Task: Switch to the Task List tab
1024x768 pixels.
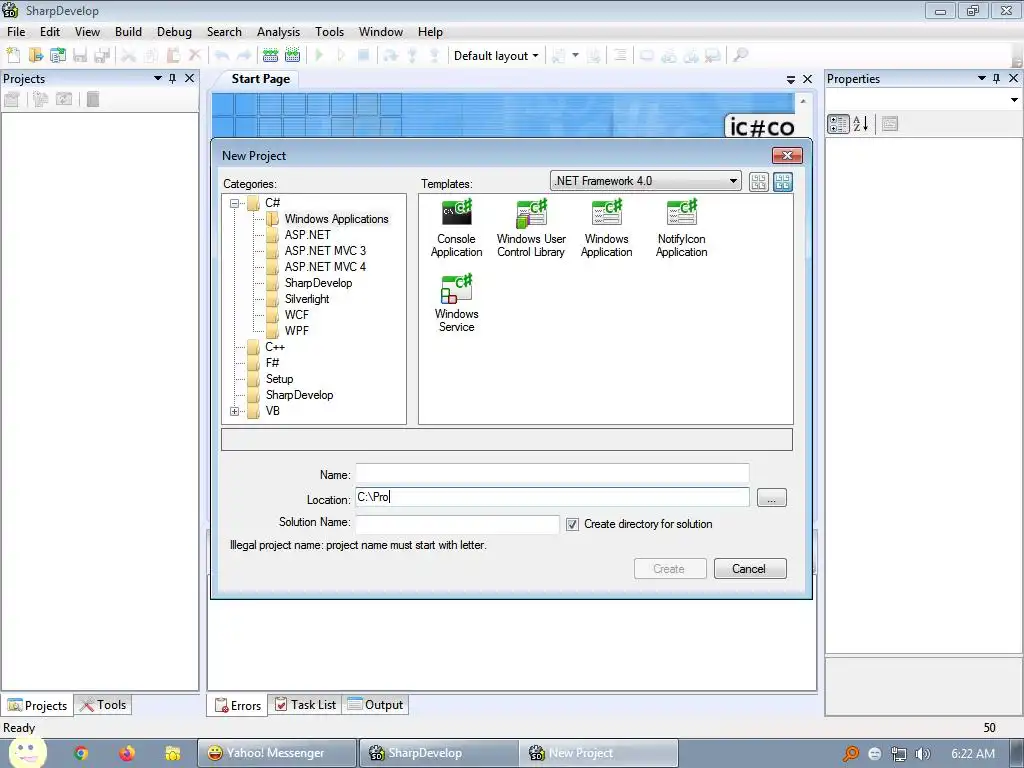Action: [305, 705]
